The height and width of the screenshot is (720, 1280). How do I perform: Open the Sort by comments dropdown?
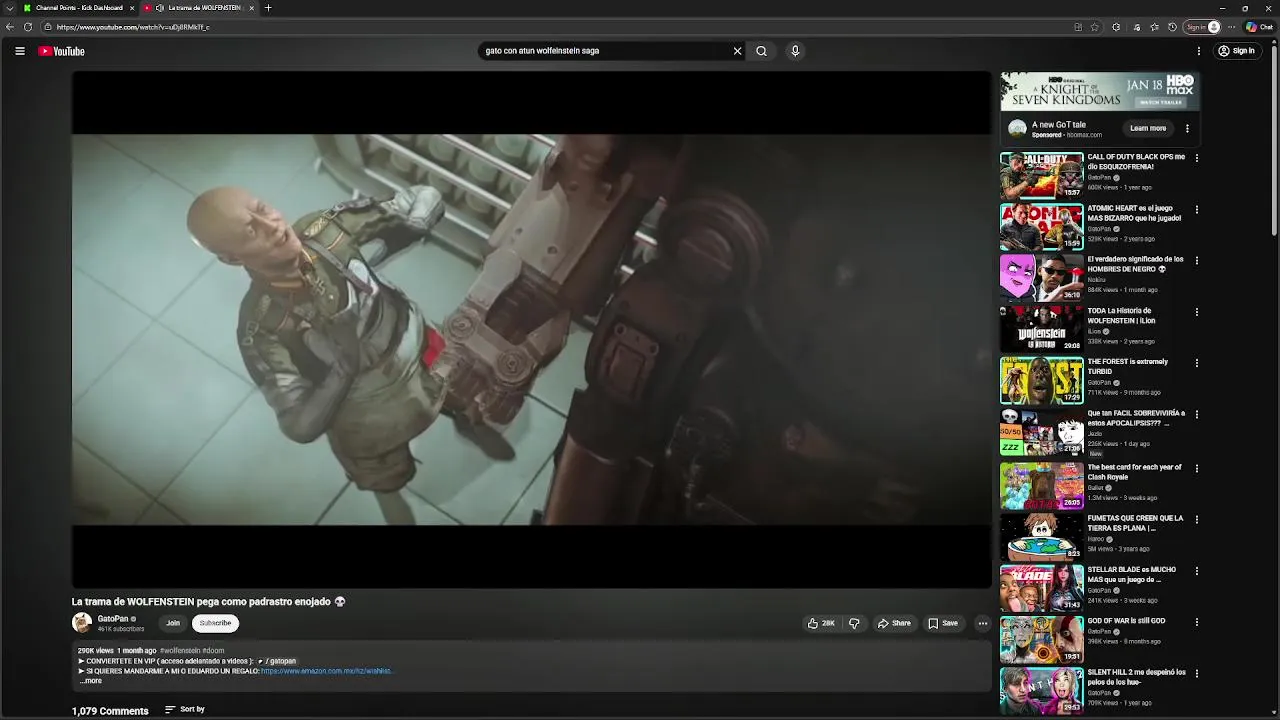pyautogui.click(x=185, y=709)
